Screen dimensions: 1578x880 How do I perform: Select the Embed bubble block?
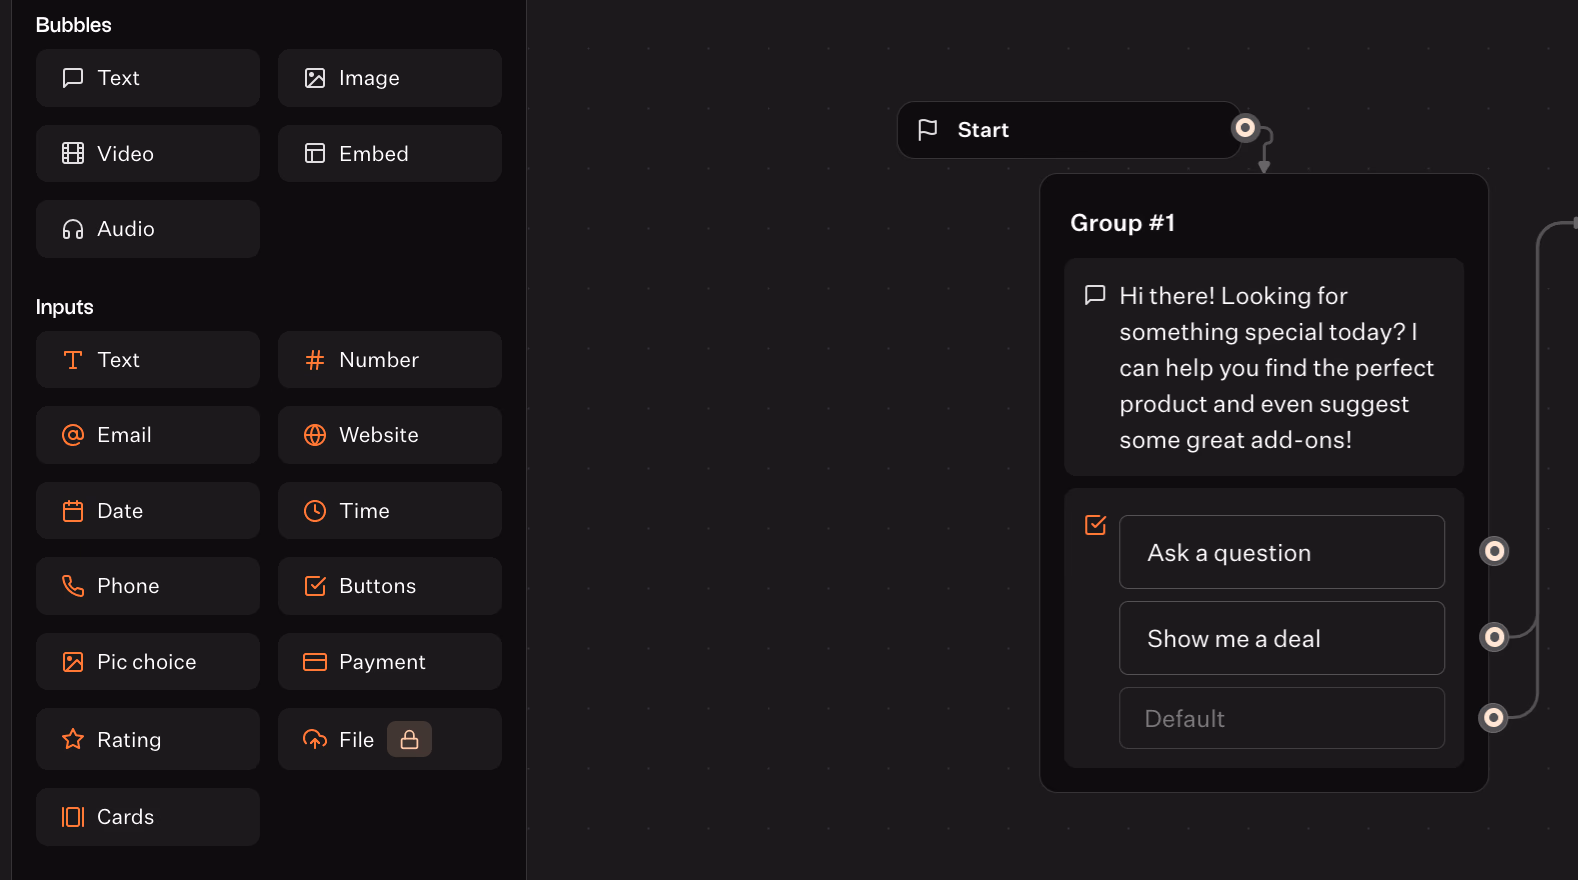click(x=389, y=153)
